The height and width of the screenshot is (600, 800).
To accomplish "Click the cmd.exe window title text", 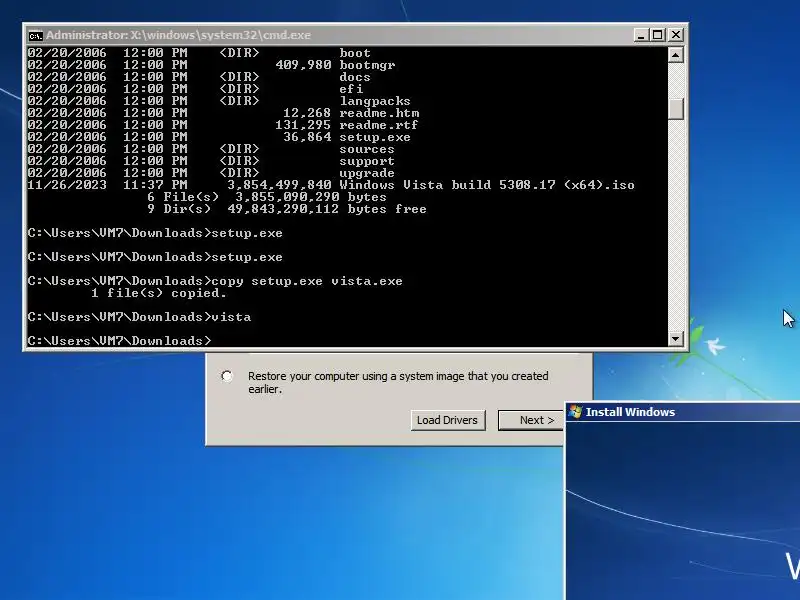I will click(x=178, y=35).
